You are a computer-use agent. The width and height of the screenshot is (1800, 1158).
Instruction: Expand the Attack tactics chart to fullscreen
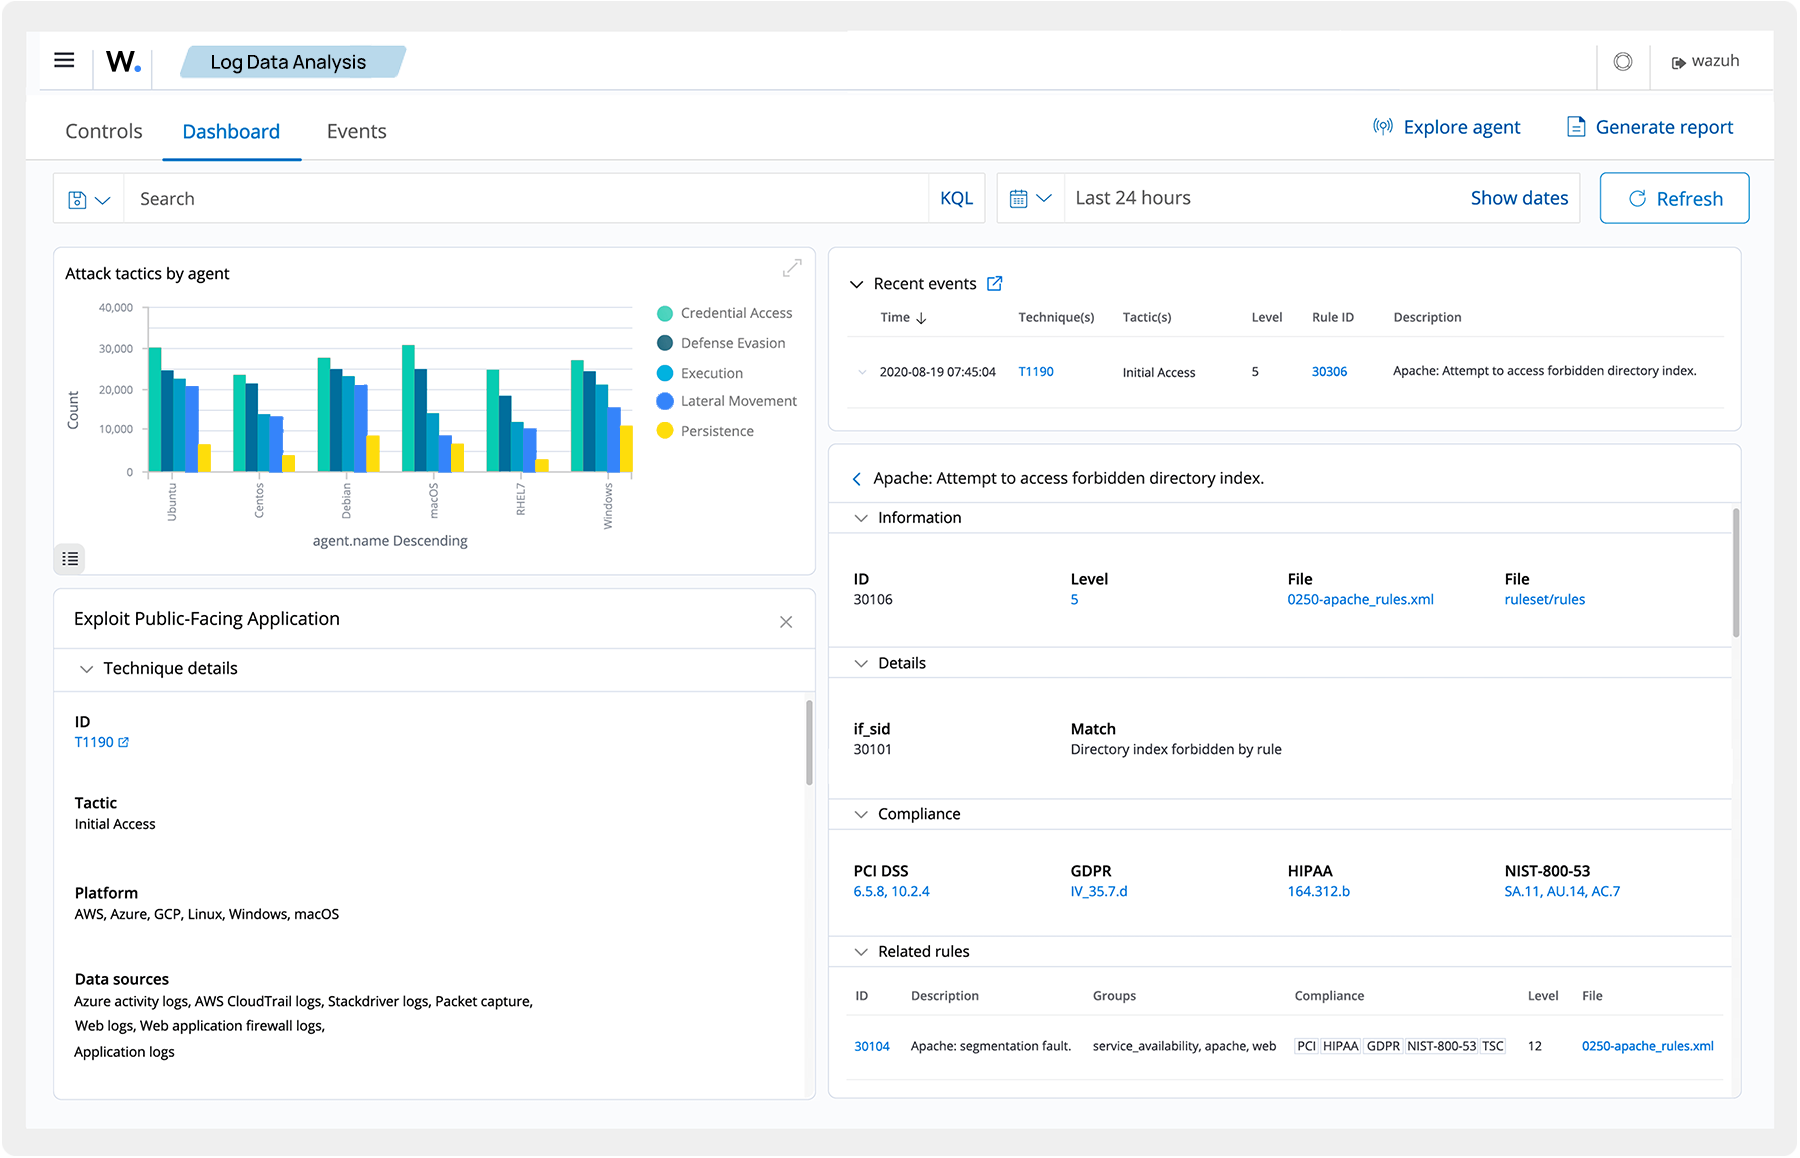coord(791,268)
